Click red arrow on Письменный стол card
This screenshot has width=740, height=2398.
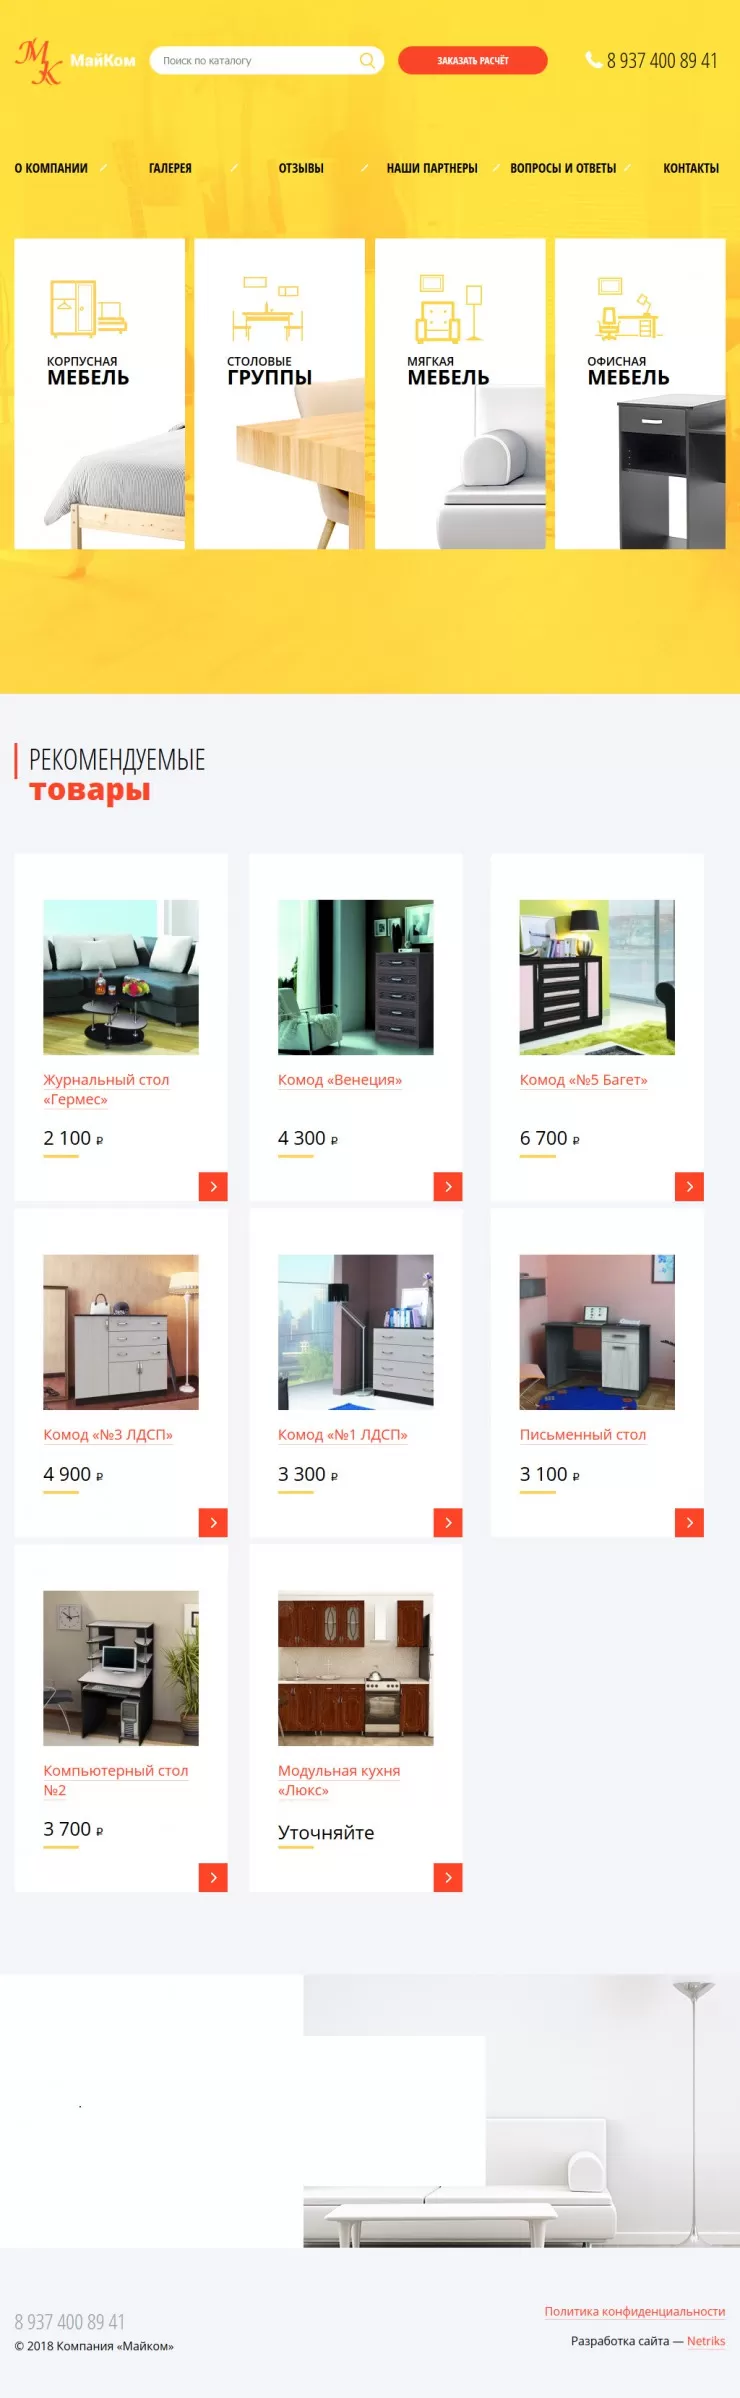[x=689, y=1522]
